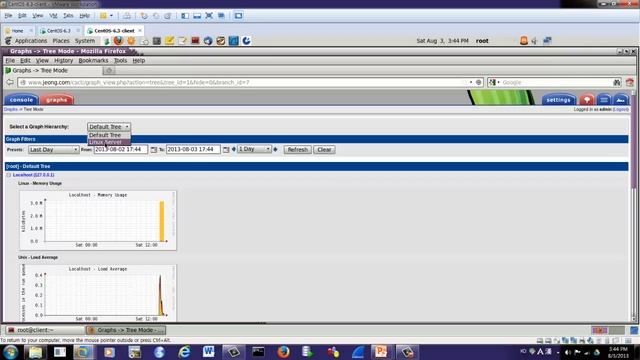Click the GNOME network connection icon
Image resolution: width=640 pixels, height=360 pixels.
click(547, 40)
